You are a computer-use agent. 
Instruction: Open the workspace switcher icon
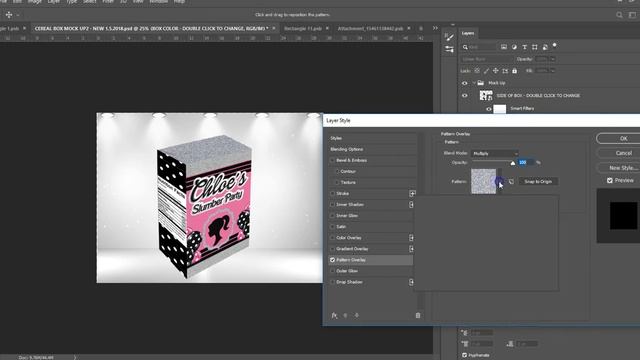(x=633, y=15)
